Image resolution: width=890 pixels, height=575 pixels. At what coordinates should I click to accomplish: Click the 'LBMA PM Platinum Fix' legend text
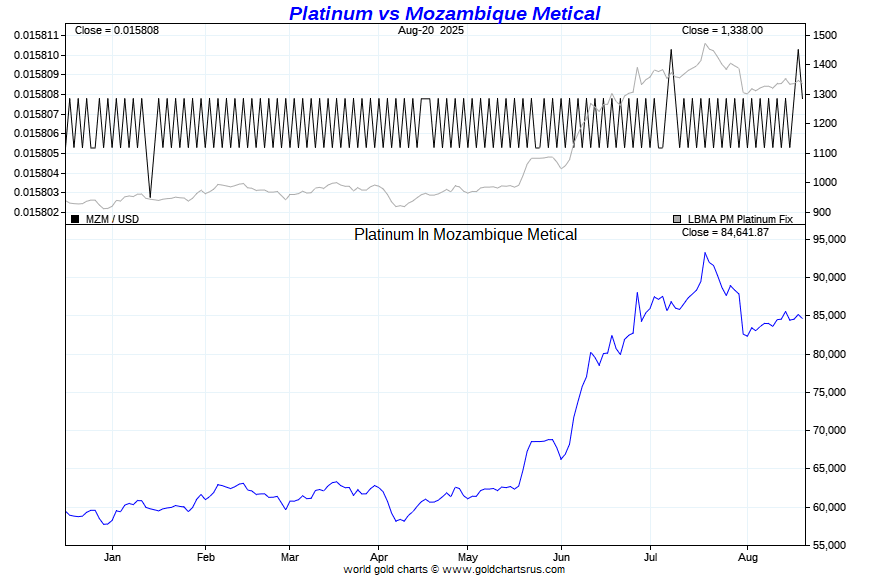click(740, 219)
